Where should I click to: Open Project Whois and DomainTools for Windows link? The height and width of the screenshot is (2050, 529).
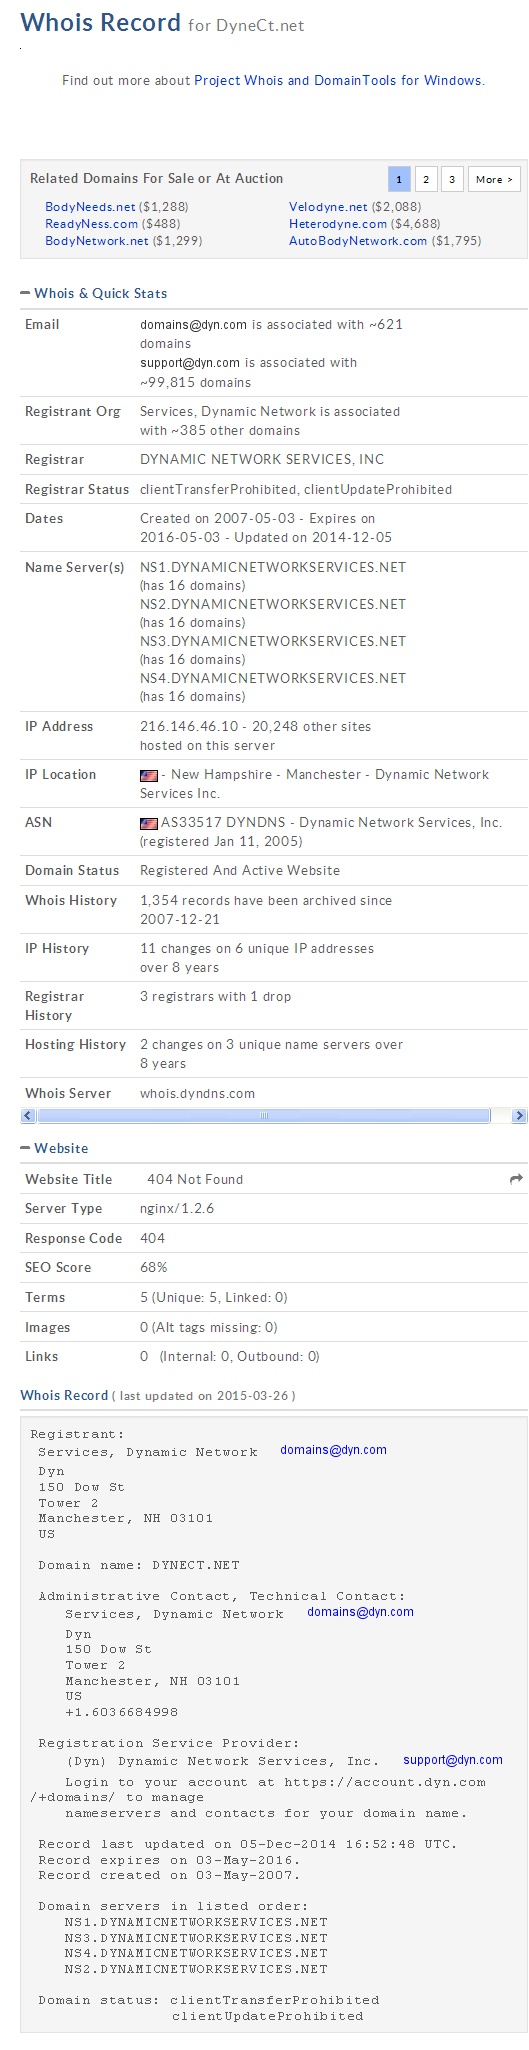click(338, 81)
